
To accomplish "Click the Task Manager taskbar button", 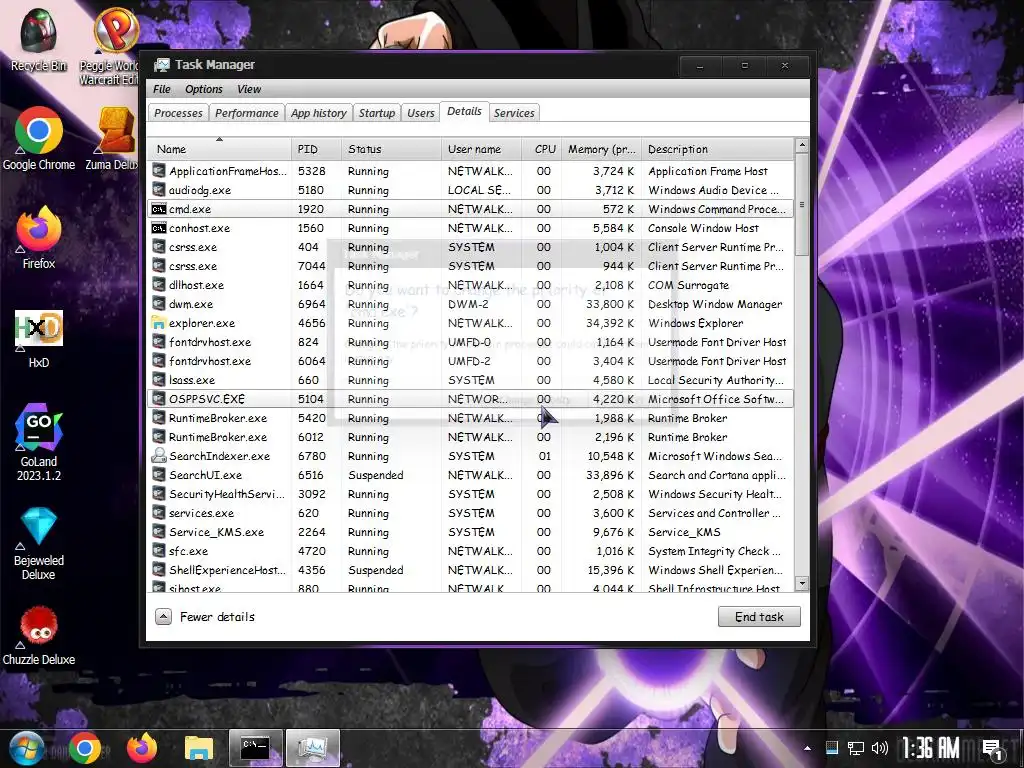I will coord(313,748).
